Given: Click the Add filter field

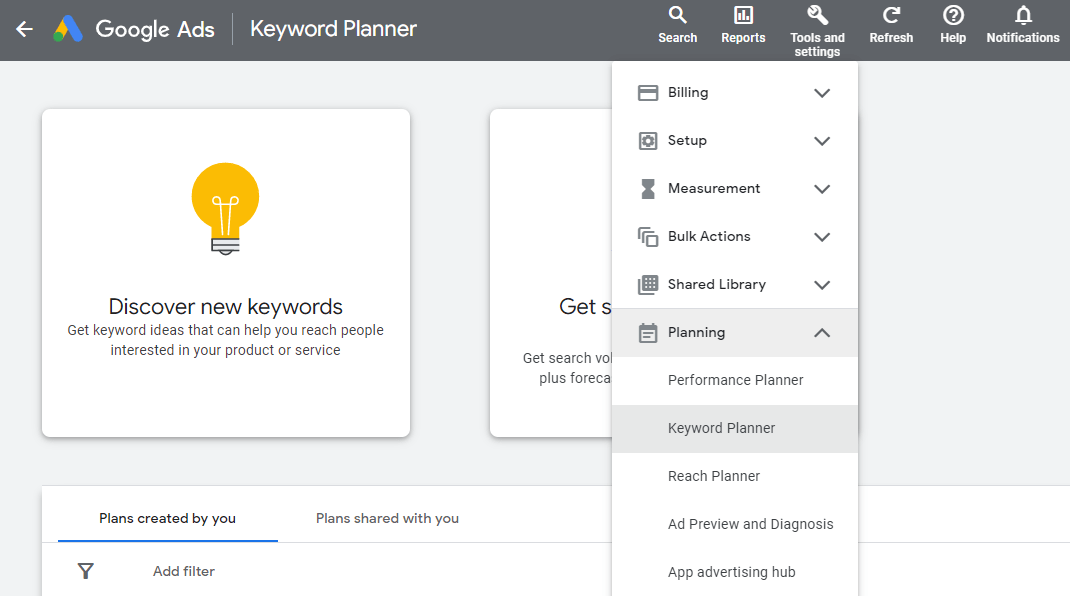Looking at the screenshot, I should point(184,571).
